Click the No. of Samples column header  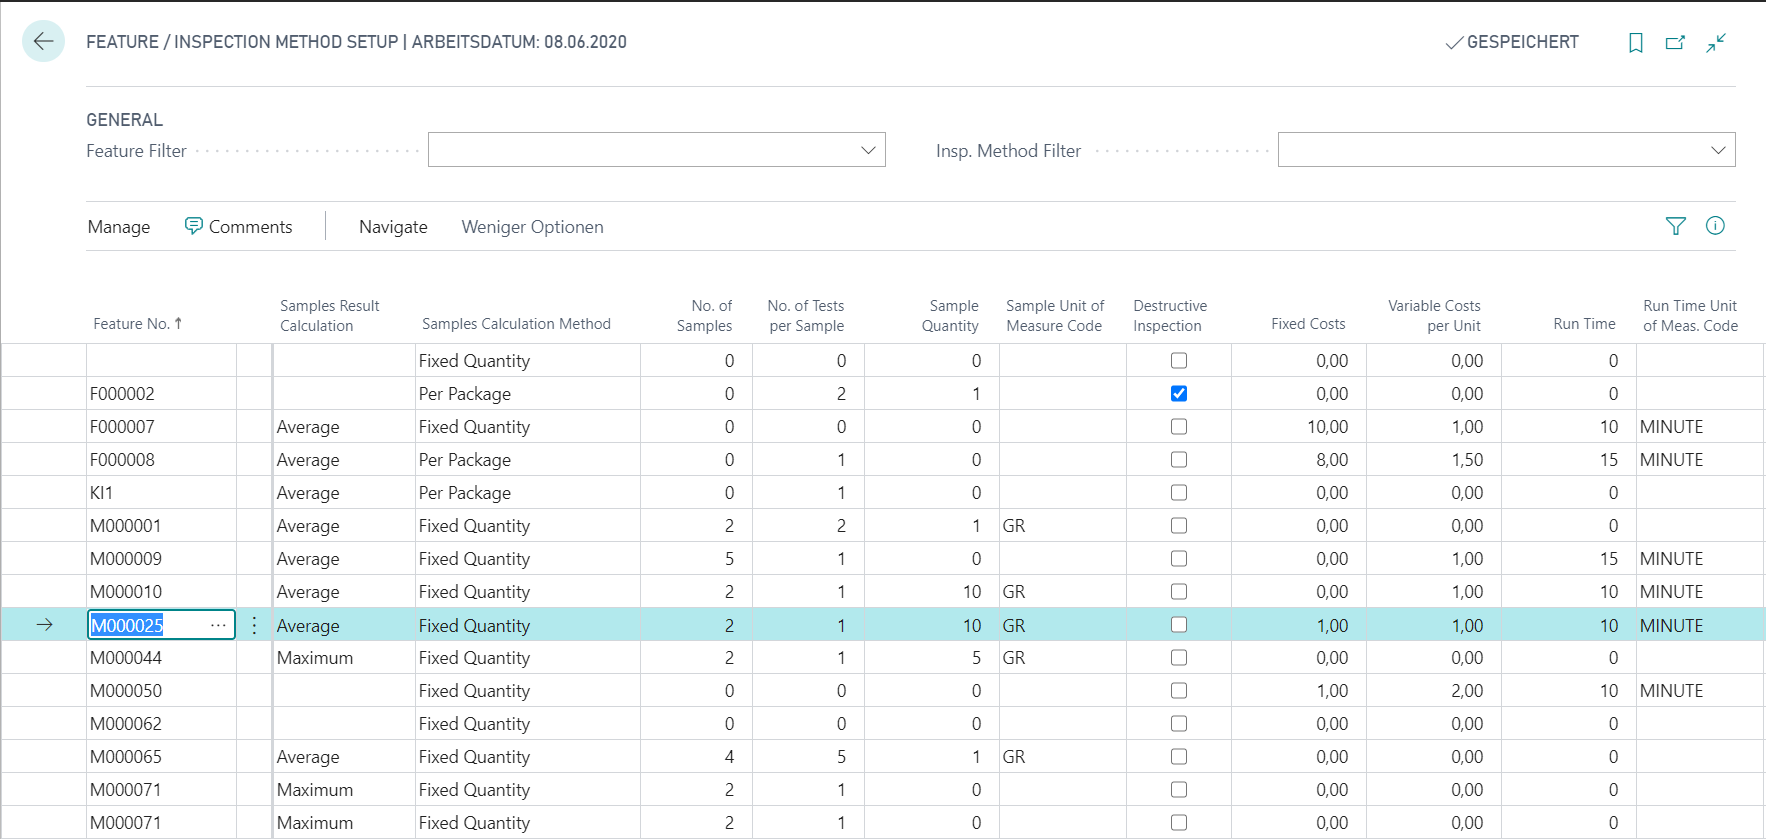[x=704, y=315]
